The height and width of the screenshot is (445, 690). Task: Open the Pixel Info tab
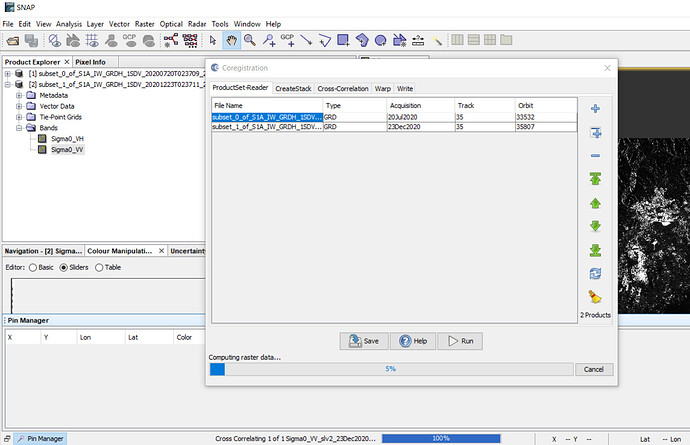(90, 62)
